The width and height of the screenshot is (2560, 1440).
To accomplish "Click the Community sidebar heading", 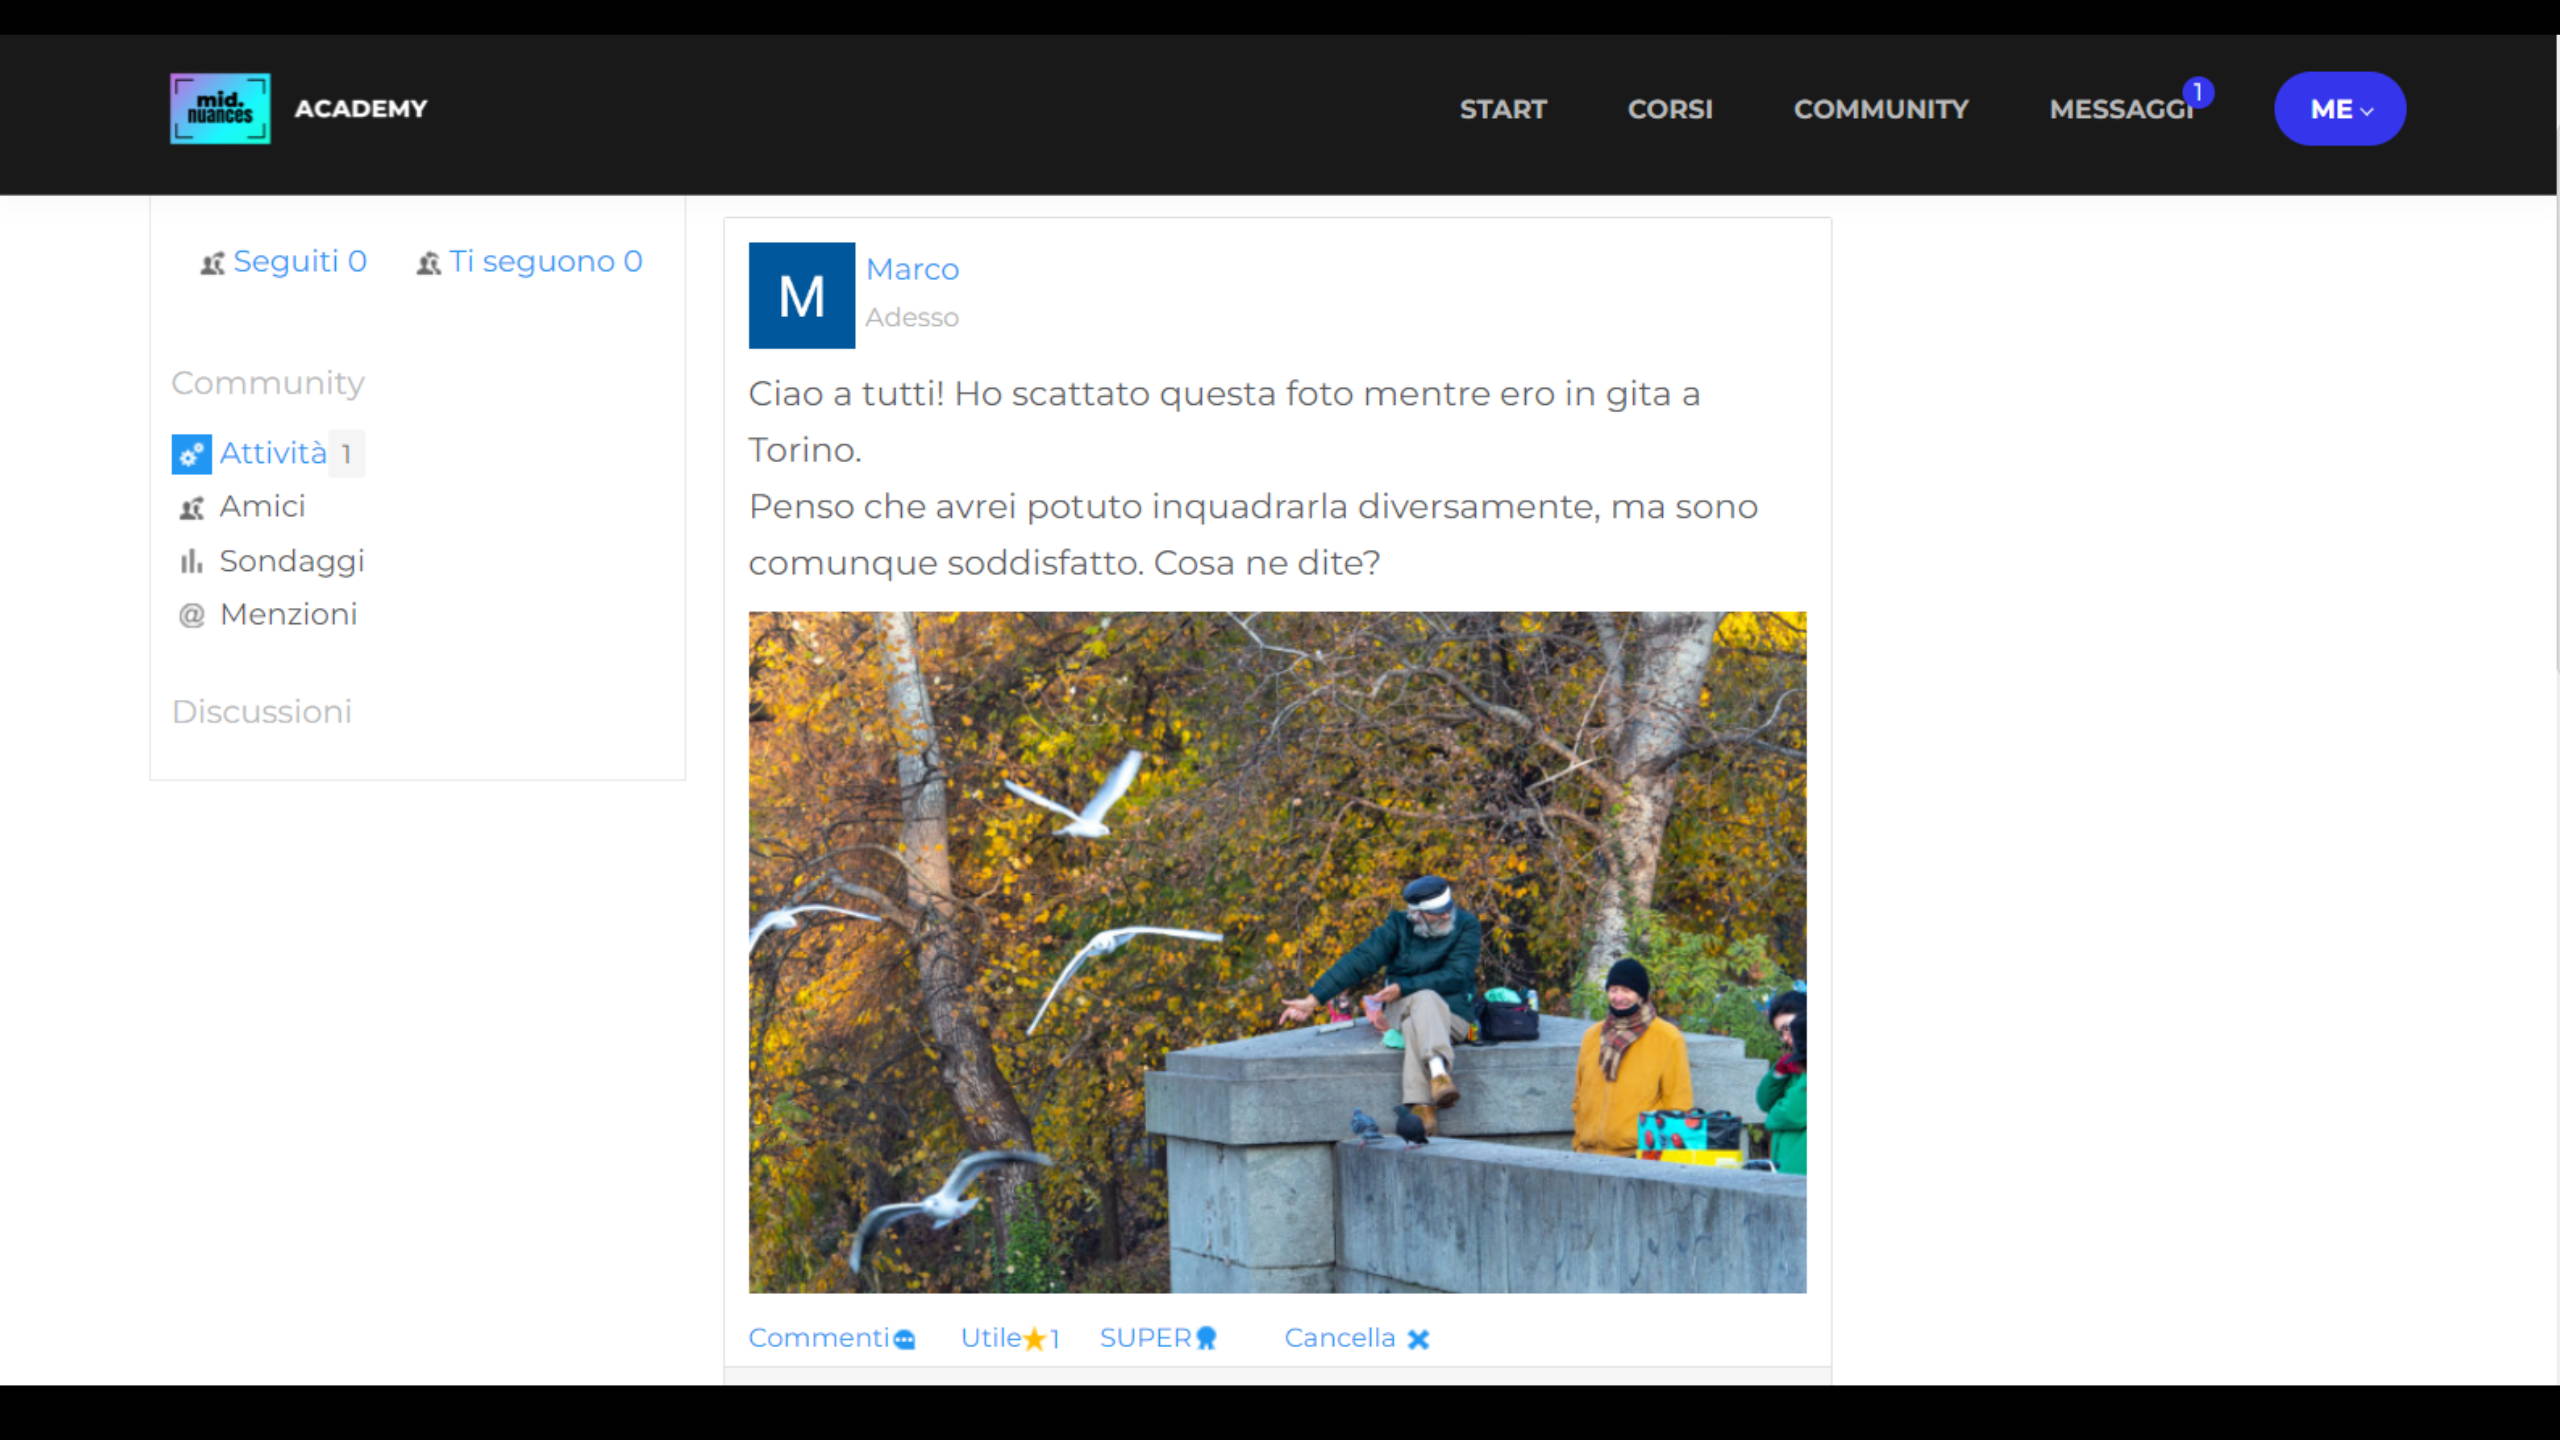I will [x=268, y=383].
